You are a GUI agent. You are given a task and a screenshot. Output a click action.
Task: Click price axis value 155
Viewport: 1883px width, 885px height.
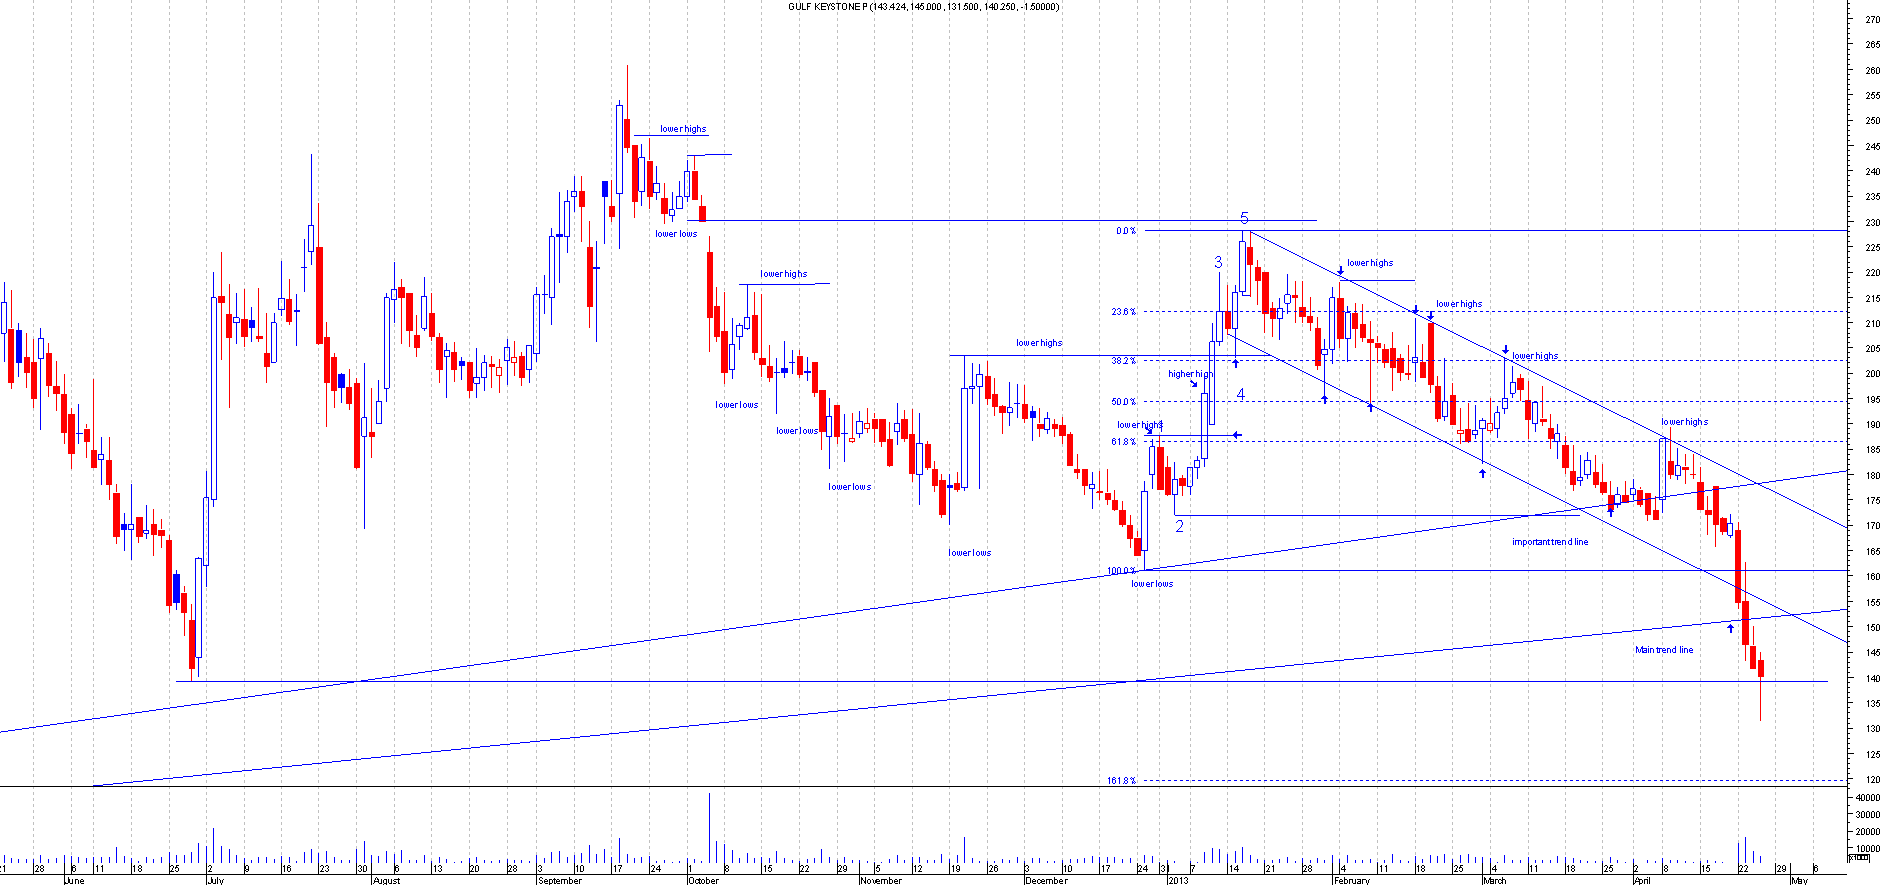point(1872,603)
